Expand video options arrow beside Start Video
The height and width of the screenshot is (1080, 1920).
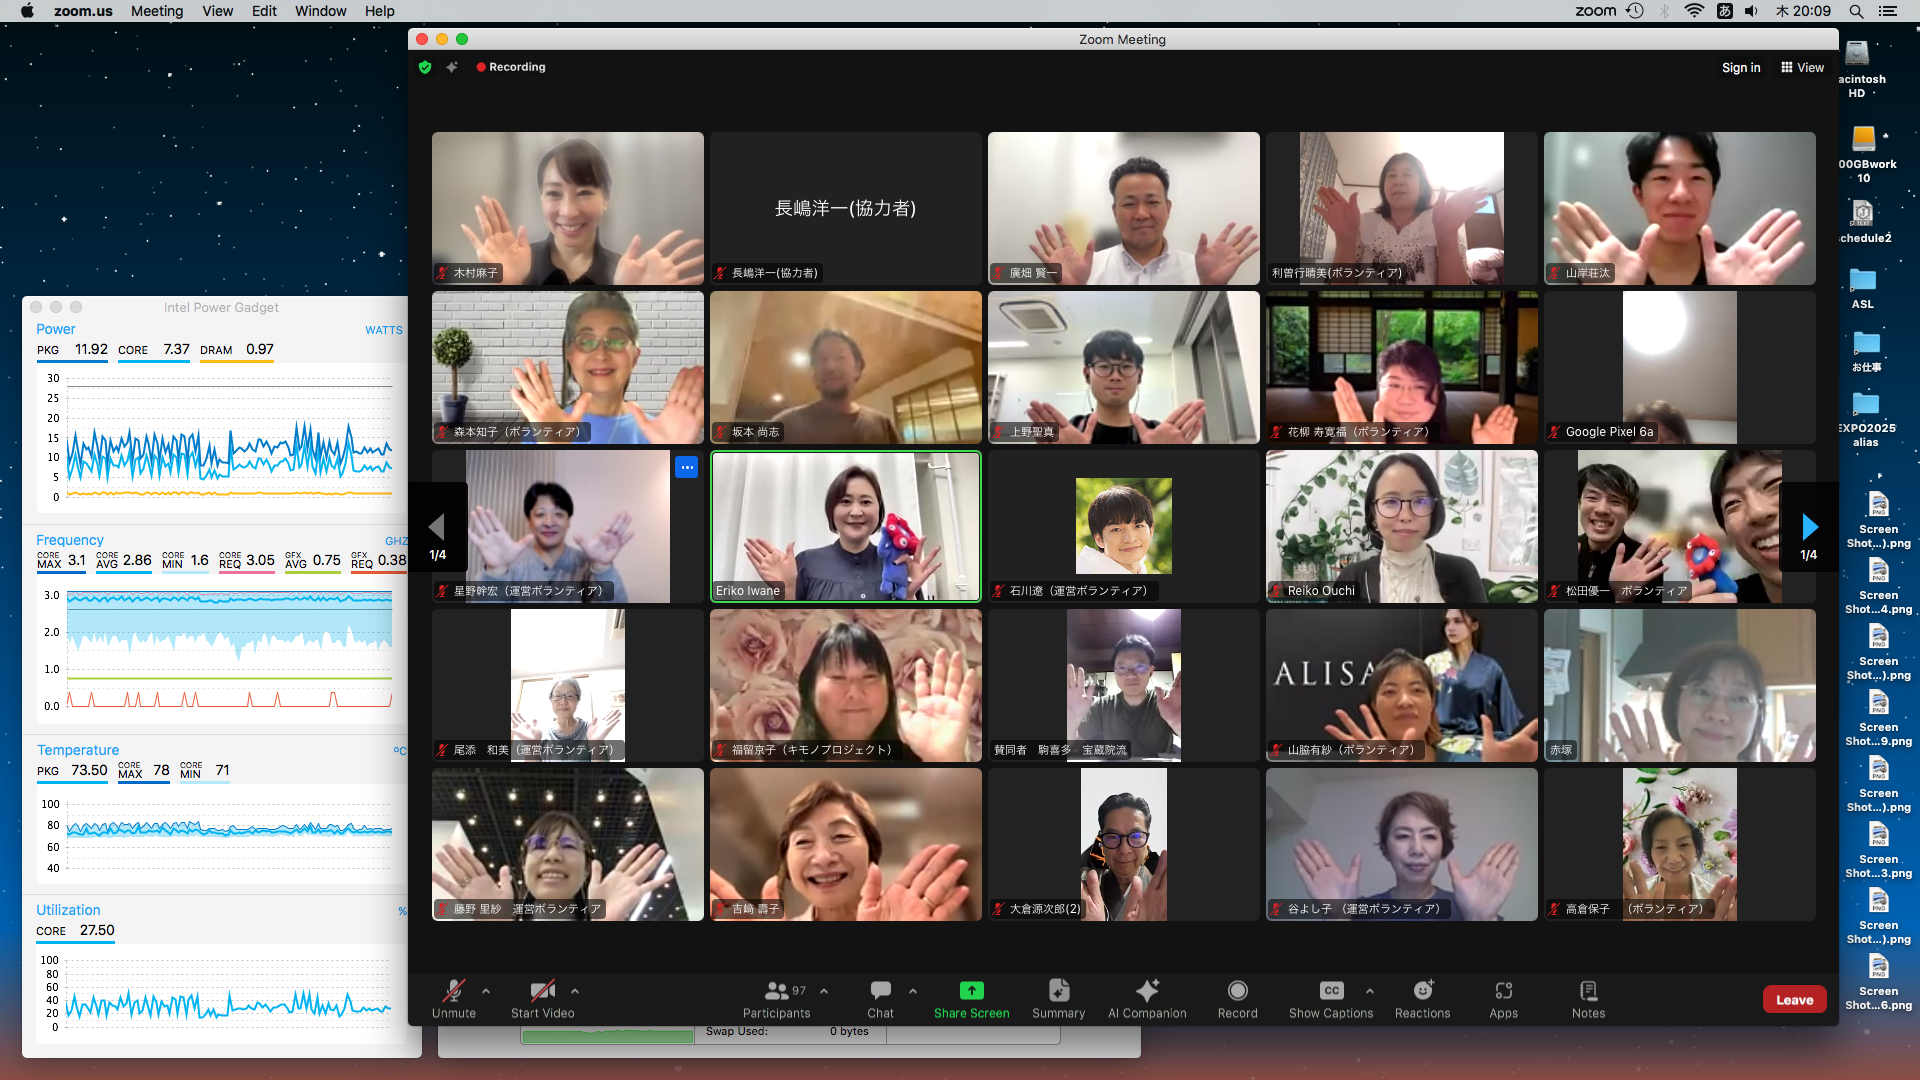575,991
